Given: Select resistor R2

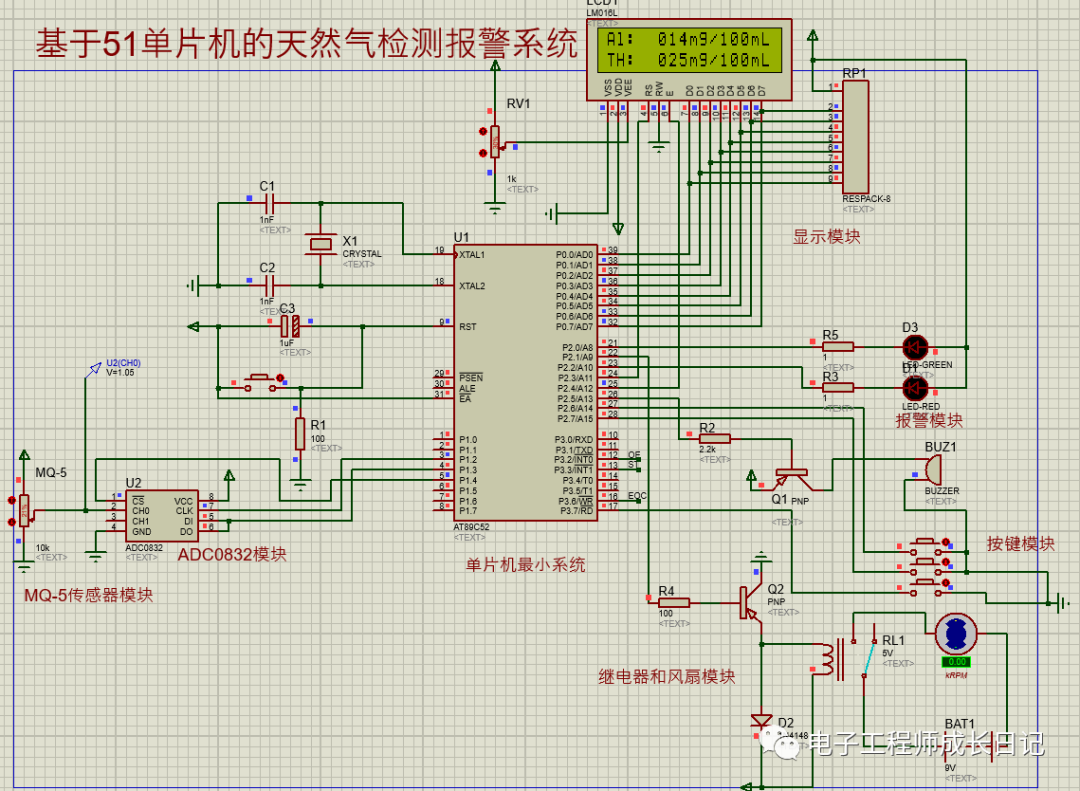Looking at the screenshot, I should [x=714, y=438].
